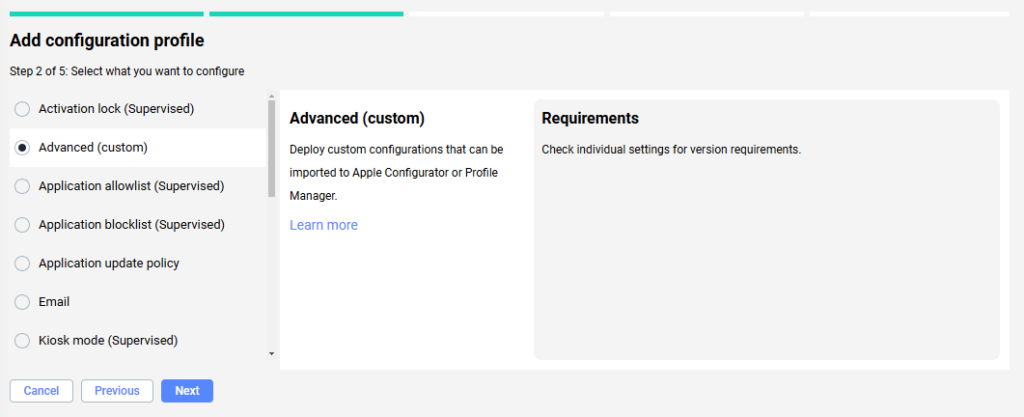Go back with the Previous button
1024x417 pixels.
point(117,391)
